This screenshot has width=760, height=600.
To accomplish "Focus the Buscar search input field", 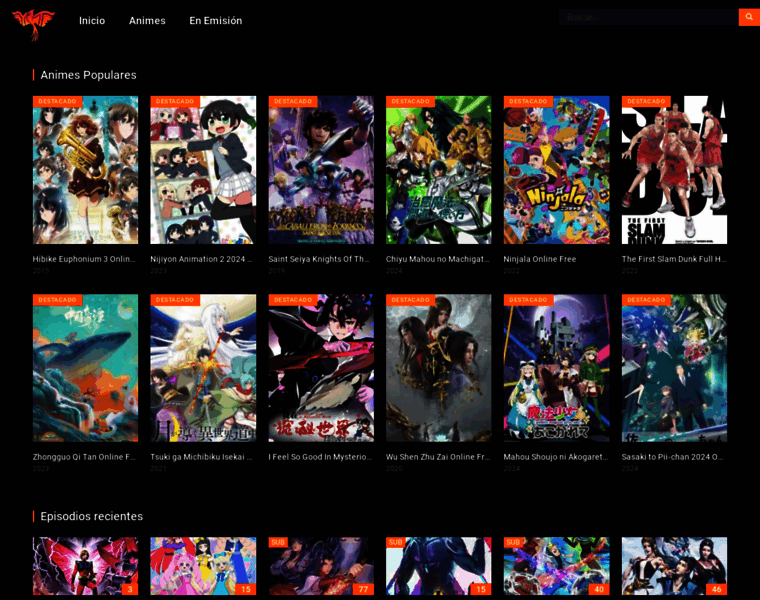I will point(649,17).
